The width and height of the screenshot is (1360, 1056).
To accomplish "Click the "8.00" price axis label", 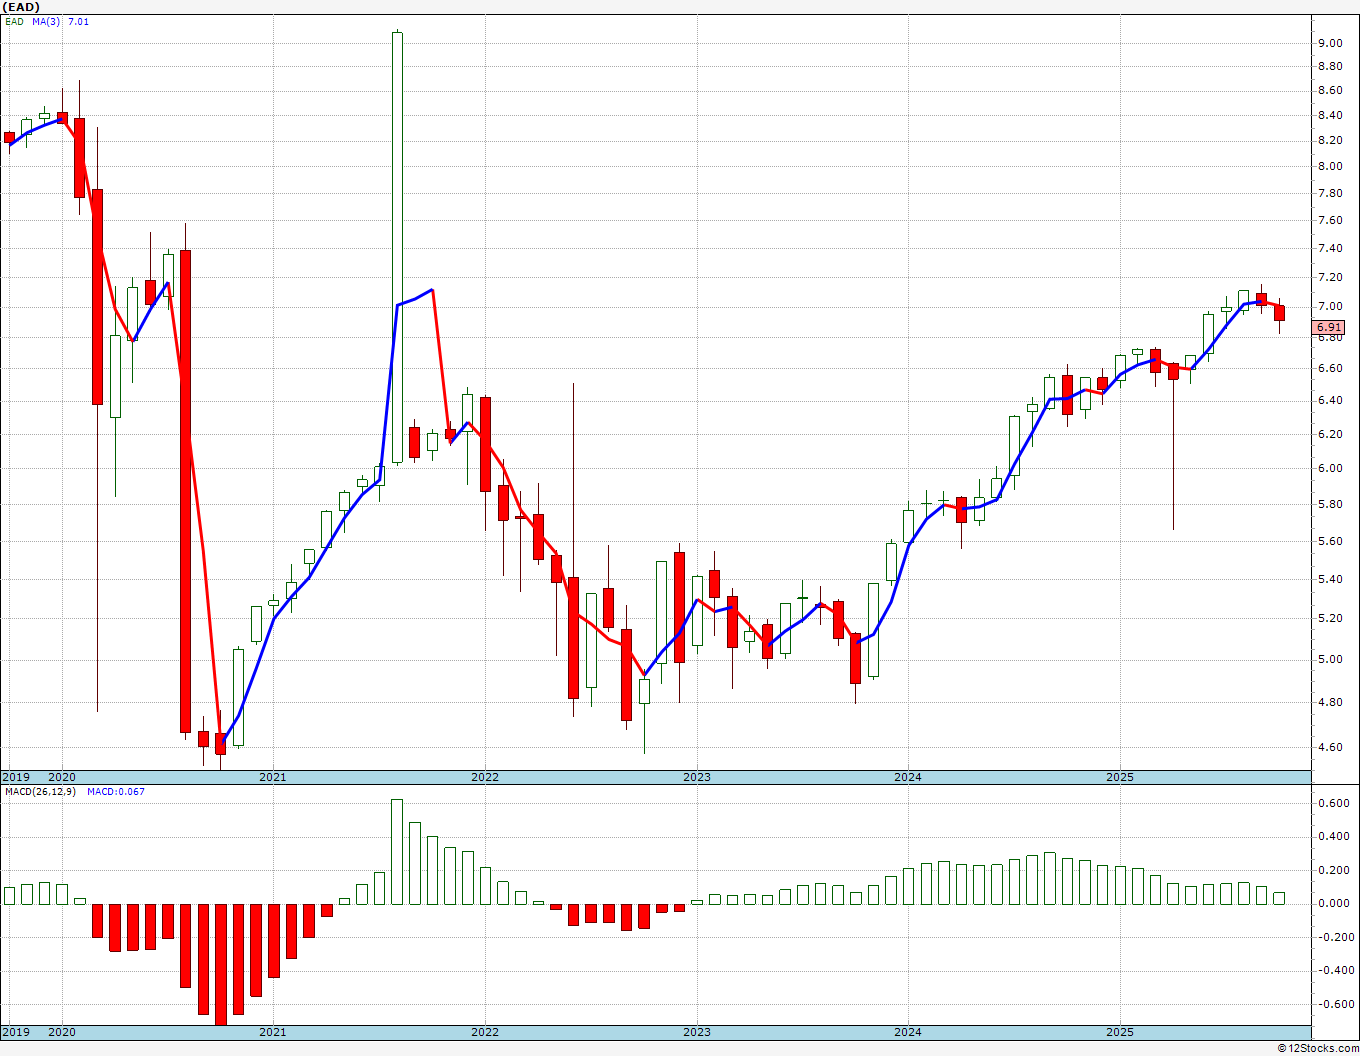I will [1330, 166].
